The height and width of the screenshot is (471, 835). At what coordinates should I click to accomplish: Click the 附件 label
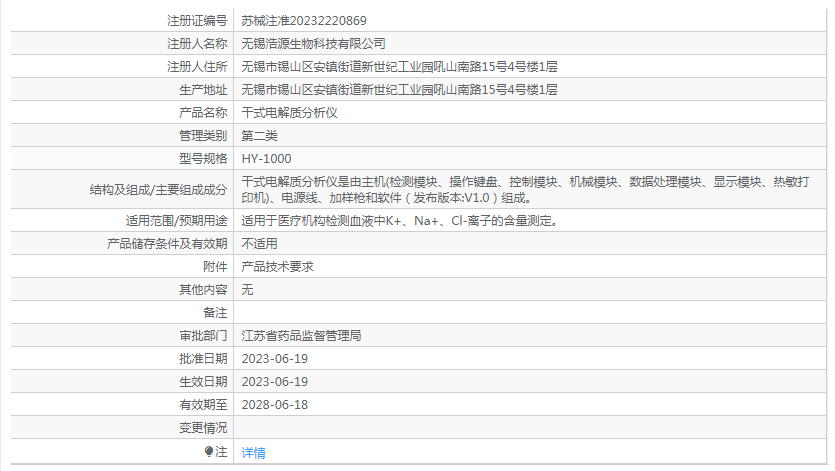[215, 266]
